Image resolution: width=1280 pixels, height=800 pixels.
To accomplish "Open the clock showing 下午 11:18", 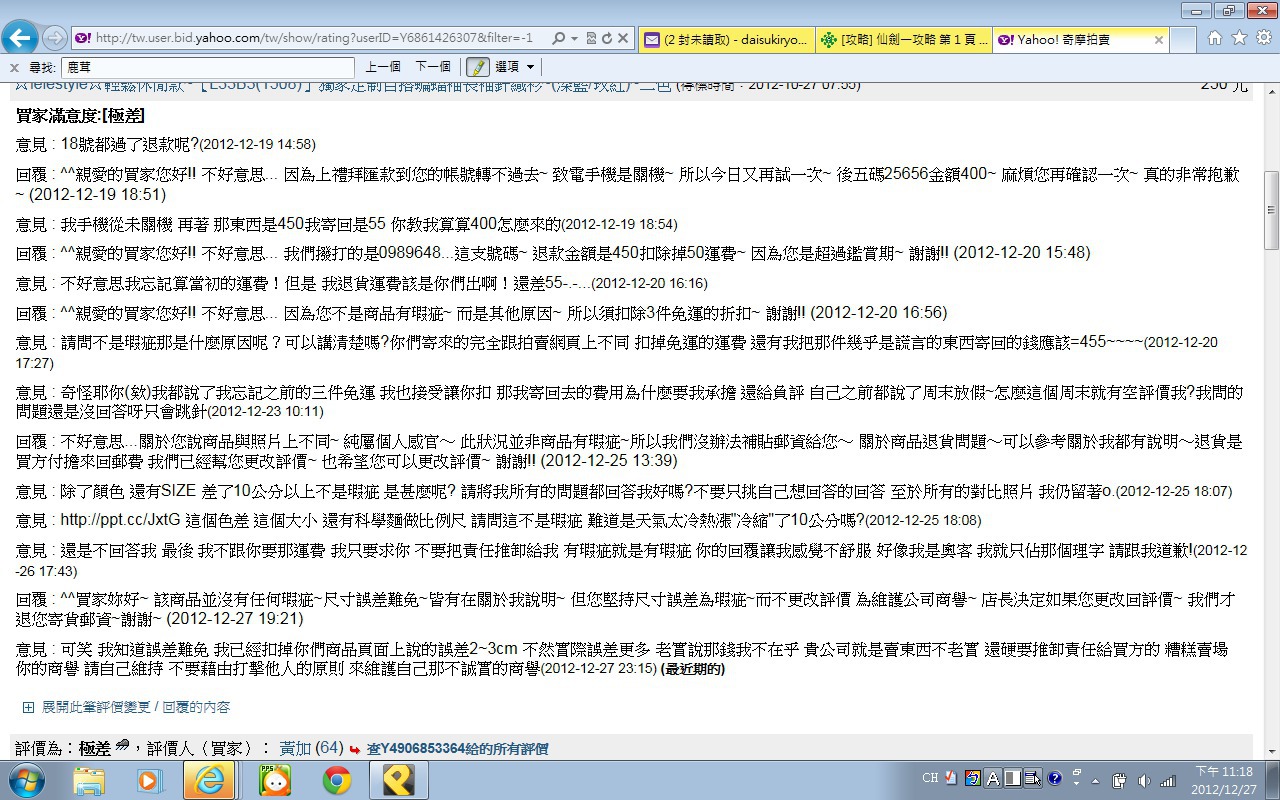I will 1224,780.
